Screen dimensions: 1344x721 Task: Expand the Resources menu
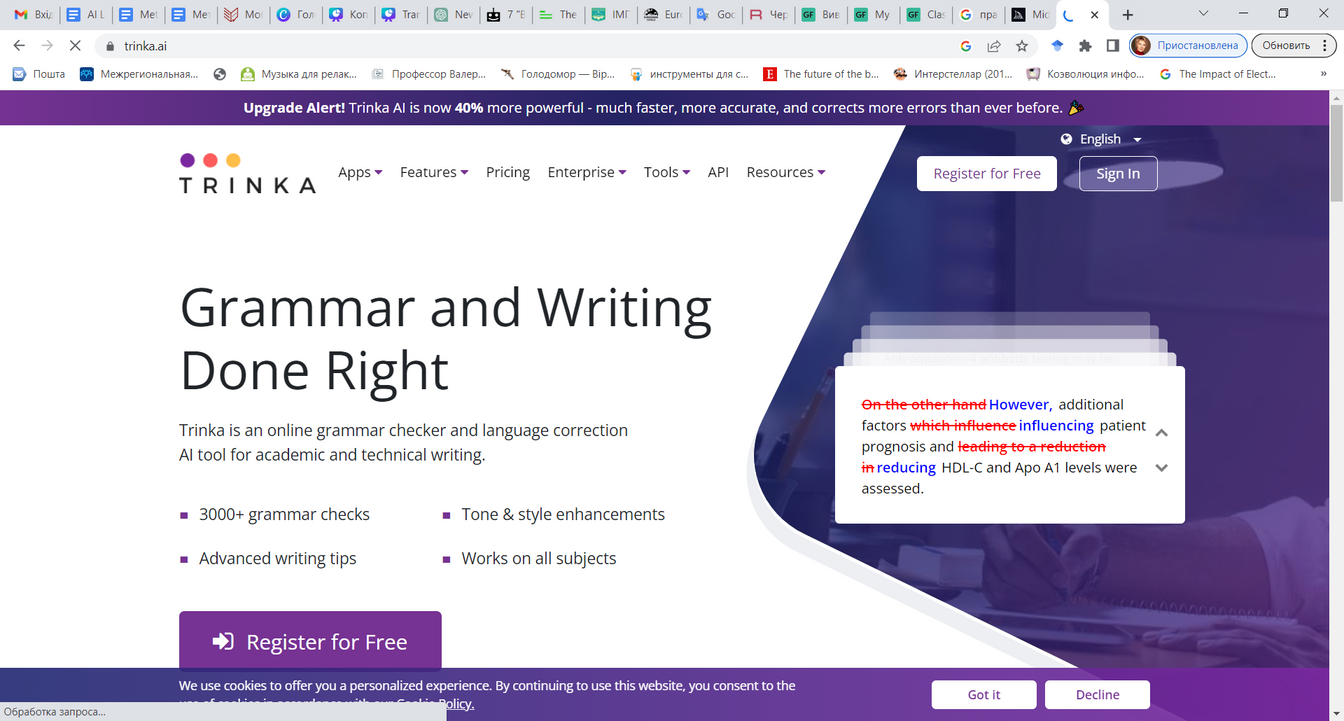[786, 172]
